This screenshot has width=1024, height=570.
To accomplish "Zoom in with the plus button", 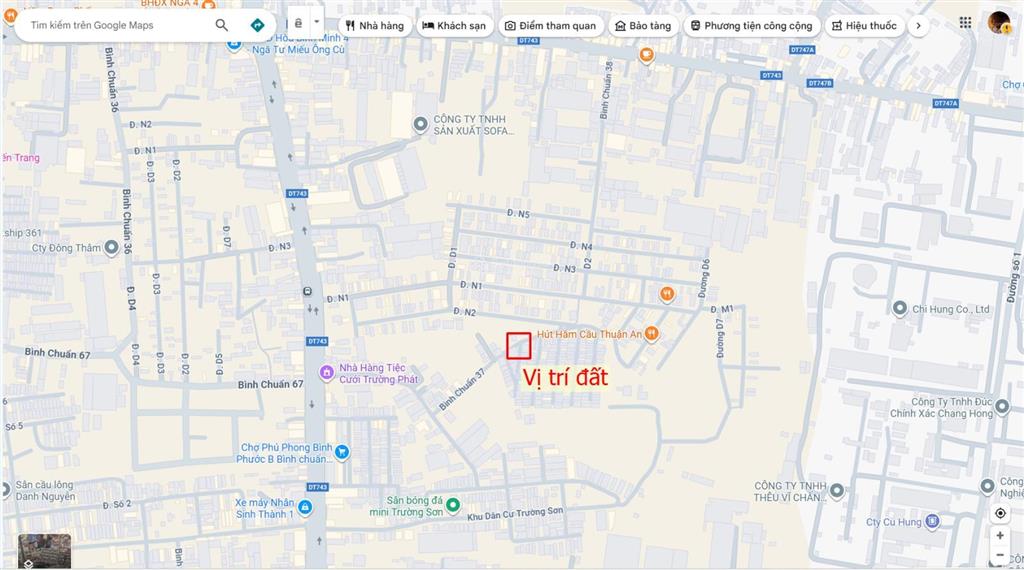I will (x=1000, y=535).
